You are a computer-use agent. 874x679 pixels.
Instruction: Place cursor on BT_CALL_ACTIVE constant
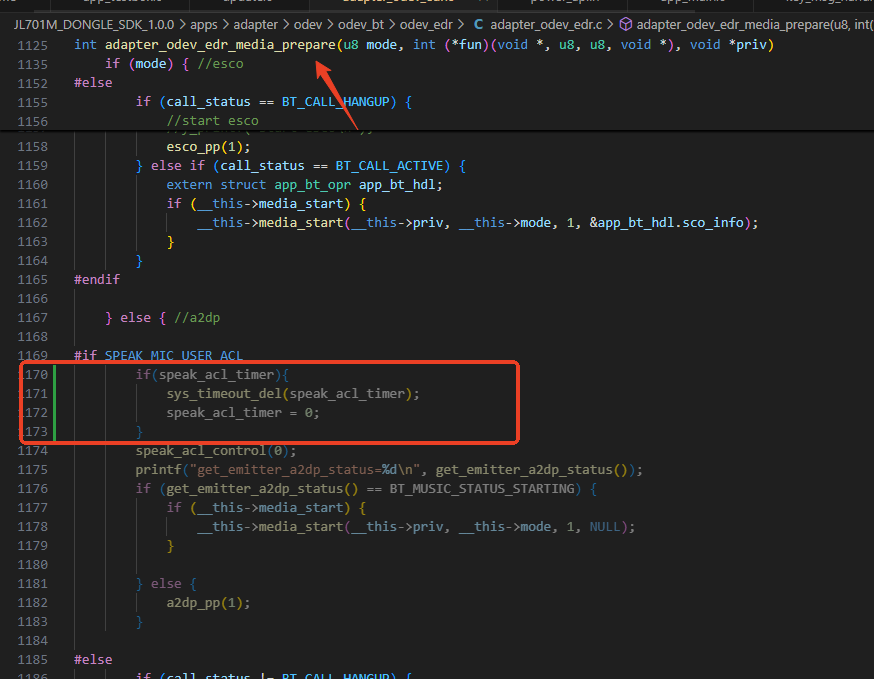[x=389, y=166]
